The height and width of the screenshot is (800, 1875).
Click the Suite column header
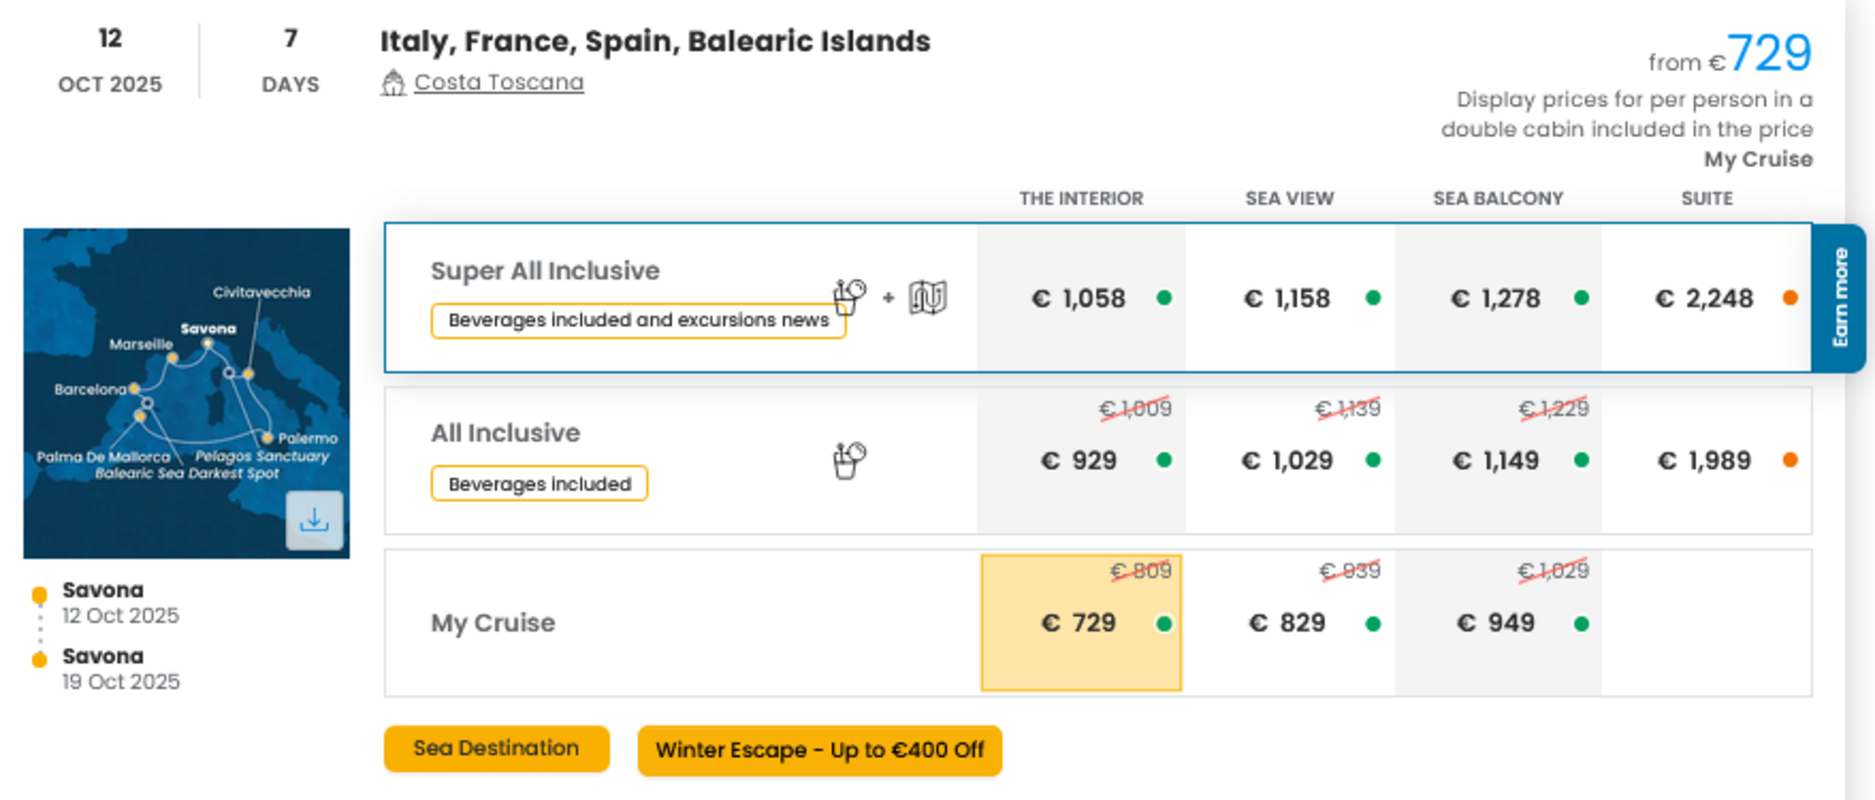coord(1707,198)
